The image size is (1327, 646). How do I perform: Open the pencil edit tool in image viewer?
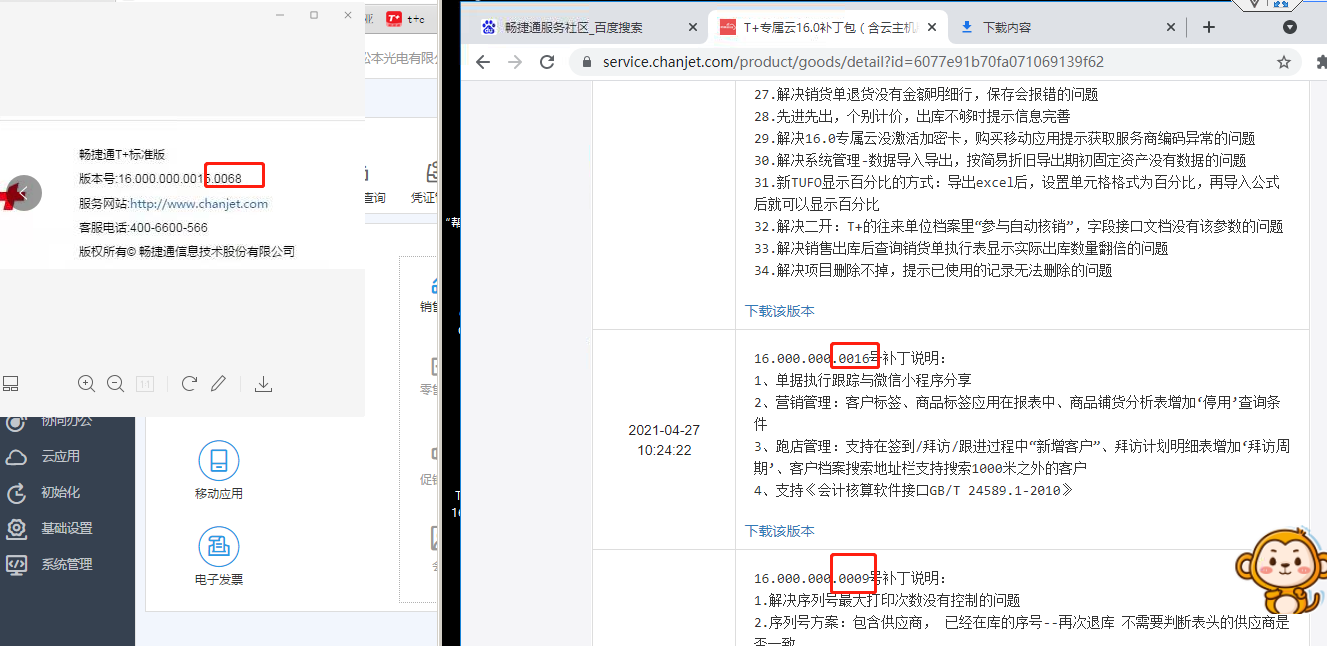(x=218, y=383)
